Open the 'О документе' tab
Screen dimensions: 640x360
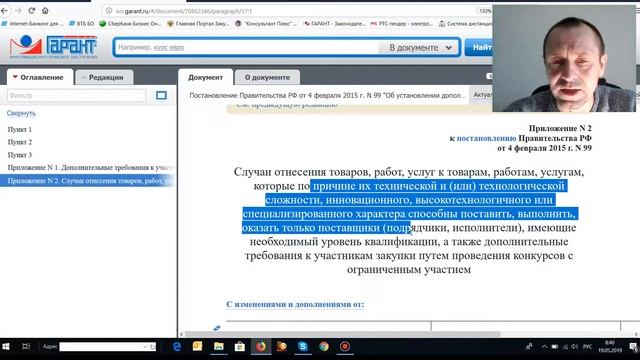point(267,77)
